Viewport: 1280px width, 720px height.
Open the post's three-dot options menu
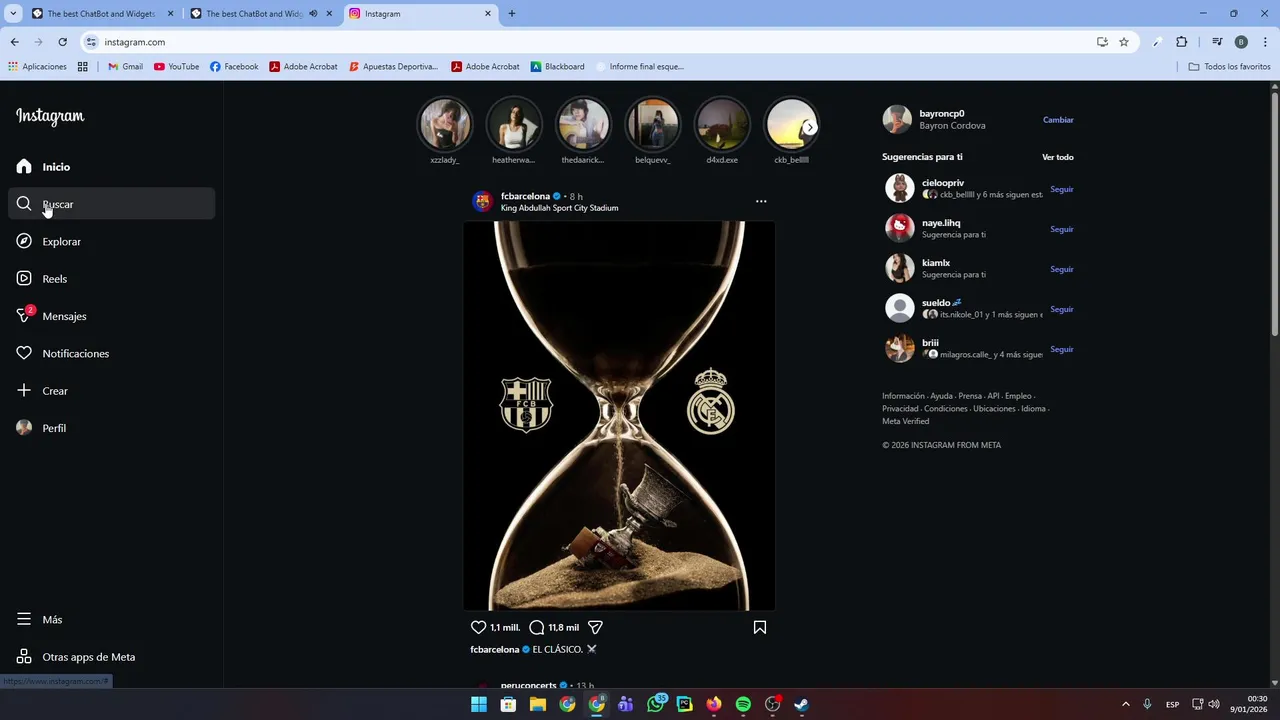(x=761, y=201)
